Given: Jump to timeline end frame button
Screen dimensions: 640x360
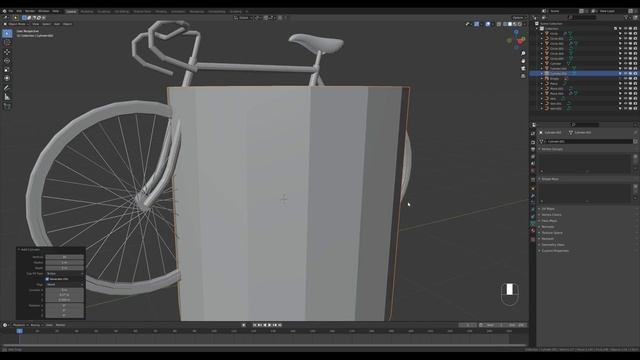Looking at the screenshot, I should coord(280,325).
